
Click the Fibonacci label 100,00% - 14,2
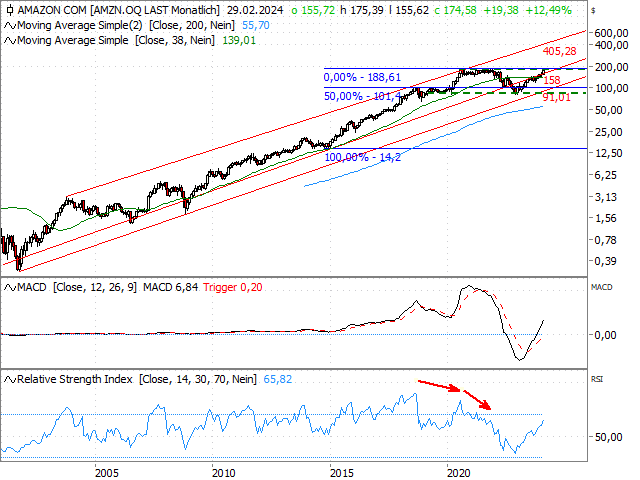[362, 157]
